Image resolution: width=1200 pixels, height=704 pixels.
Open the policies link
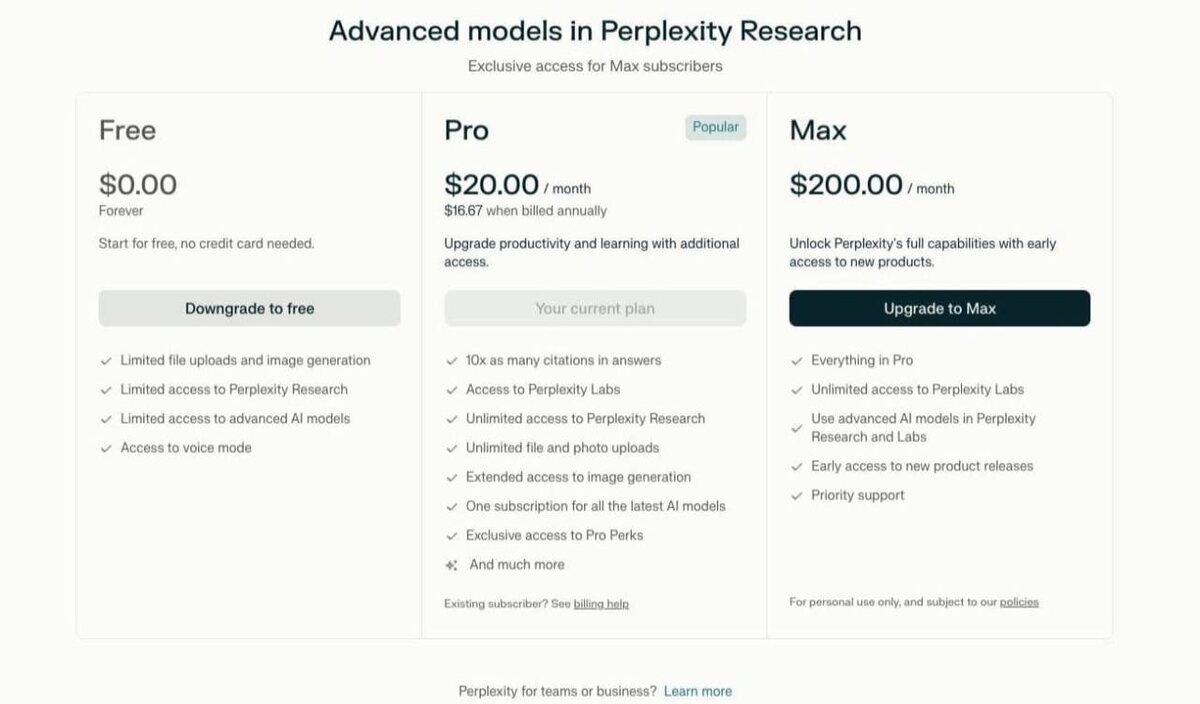[1019, 602]
